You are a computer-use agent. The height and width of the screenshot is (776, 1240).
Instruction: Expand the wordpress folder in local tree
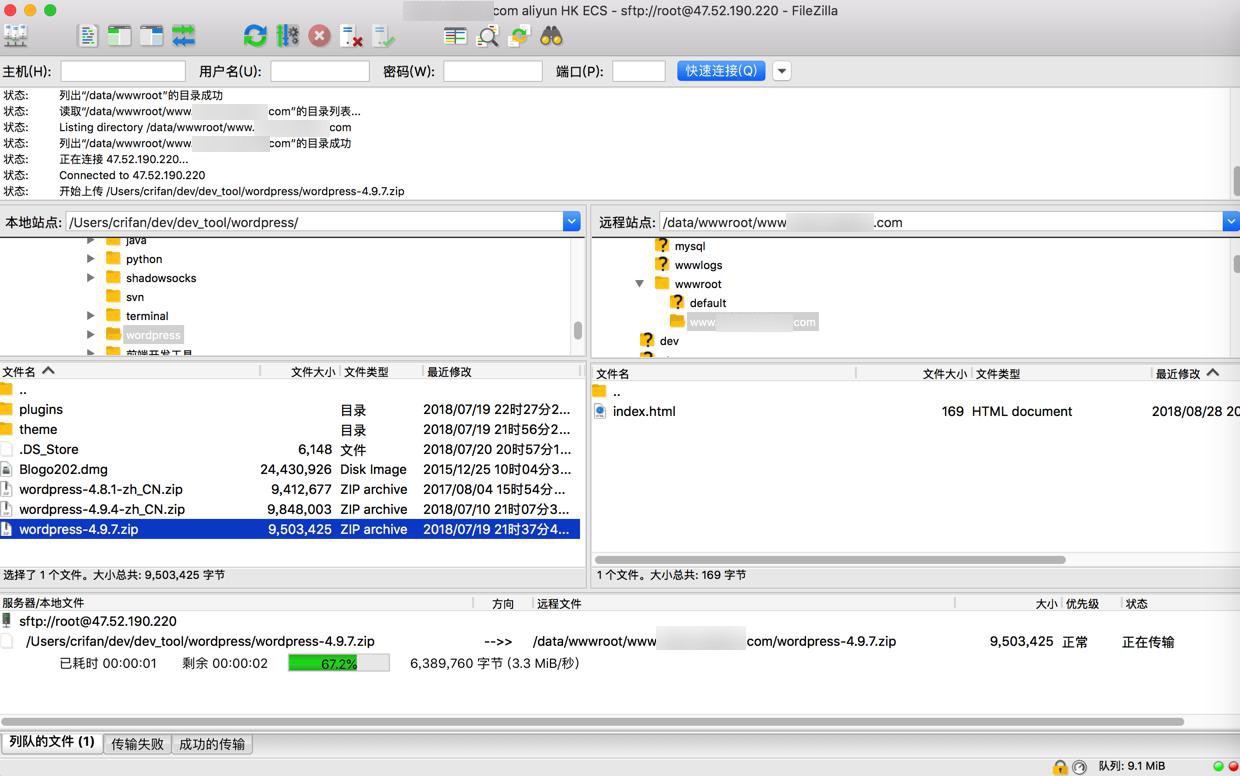coord(91,335)
